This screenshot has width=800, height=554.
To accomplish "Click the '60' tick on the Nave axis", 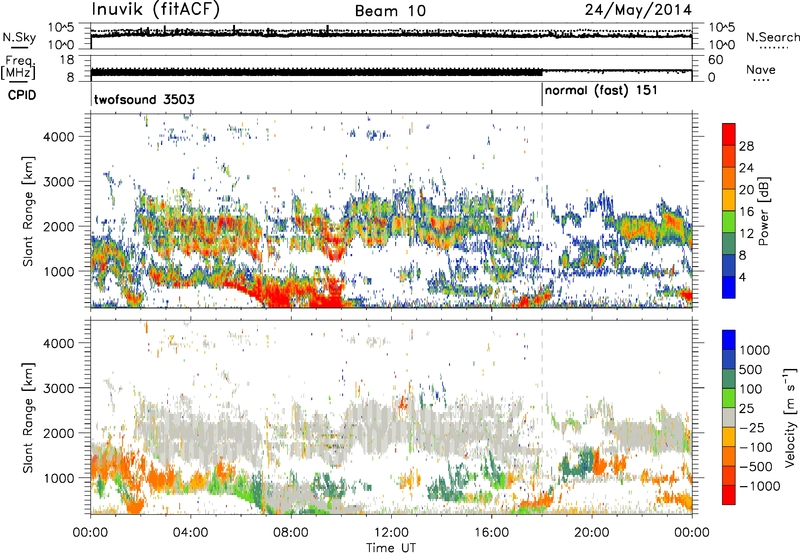I will (x=715, y=60).
